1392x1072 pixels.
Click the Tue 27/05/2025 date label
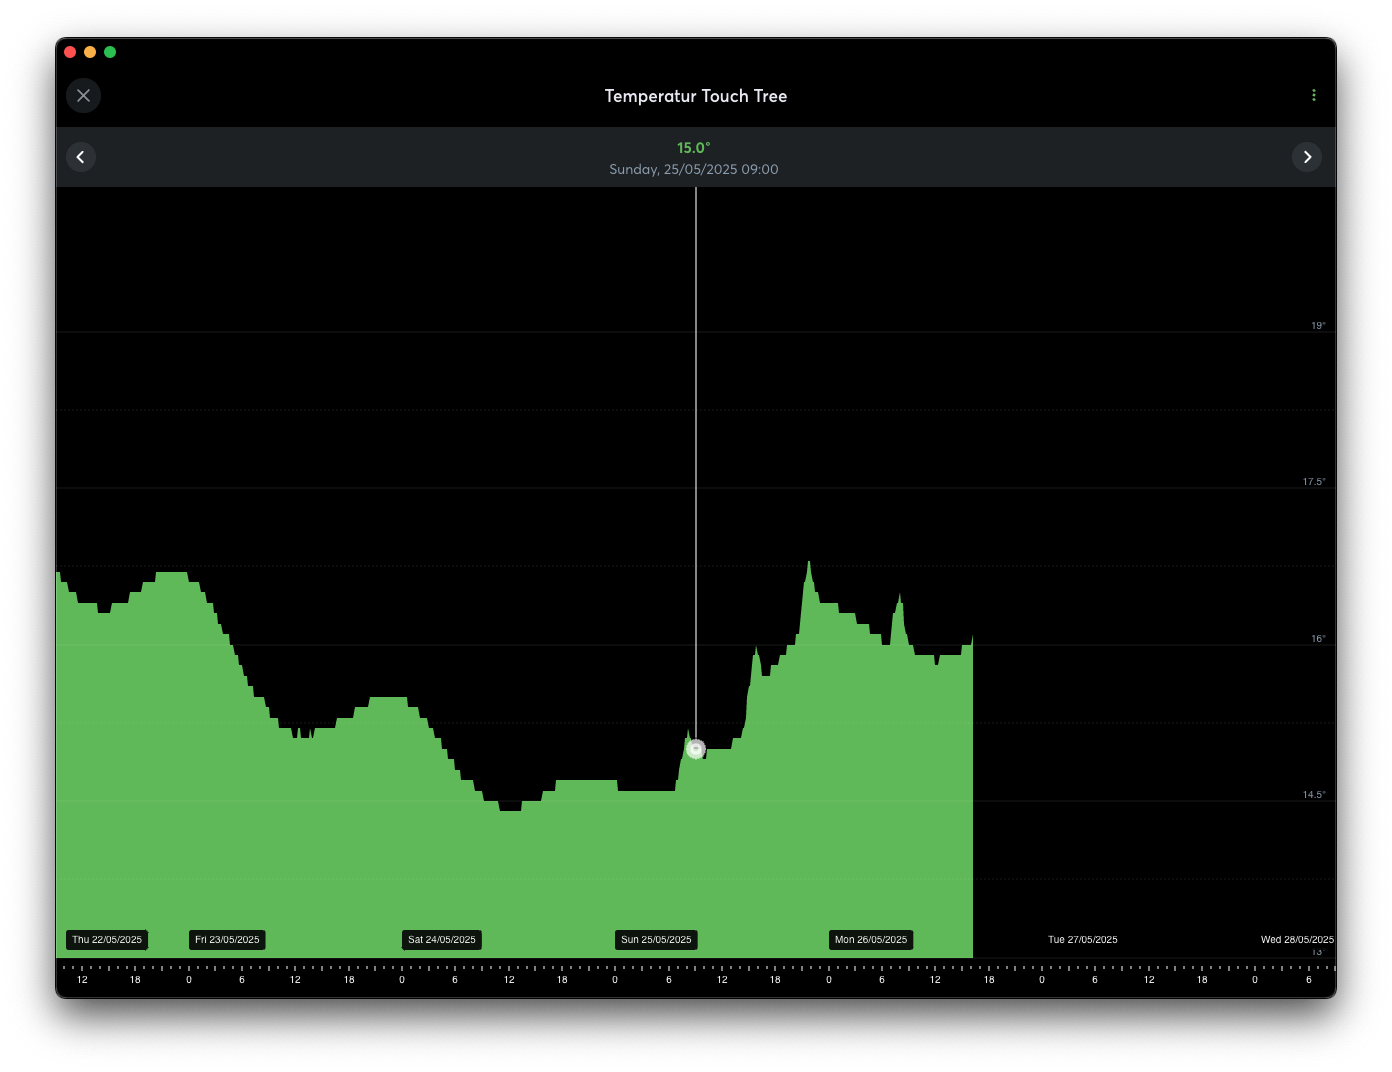pyautogui.click(x=1082, y=940)
